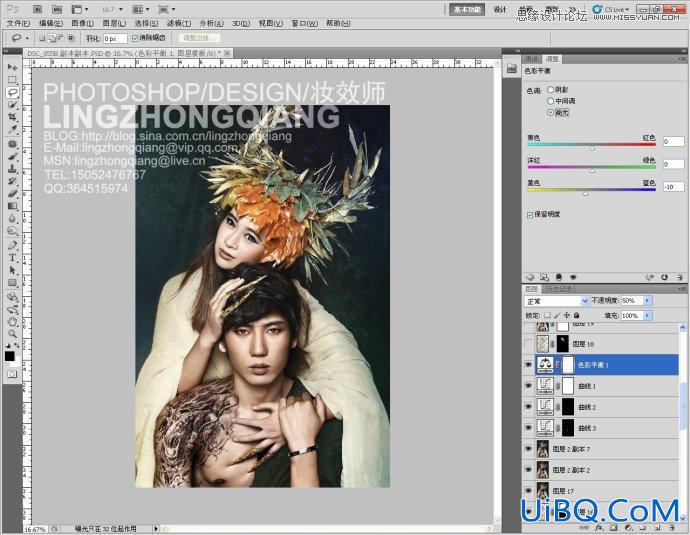The image size is (690, 535).
Task: Open the View Extras dropdown
Action: pos(80,9)
